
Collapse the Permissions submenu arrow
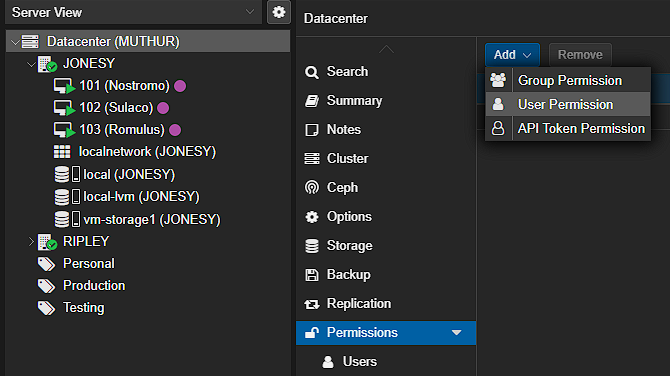456,333
